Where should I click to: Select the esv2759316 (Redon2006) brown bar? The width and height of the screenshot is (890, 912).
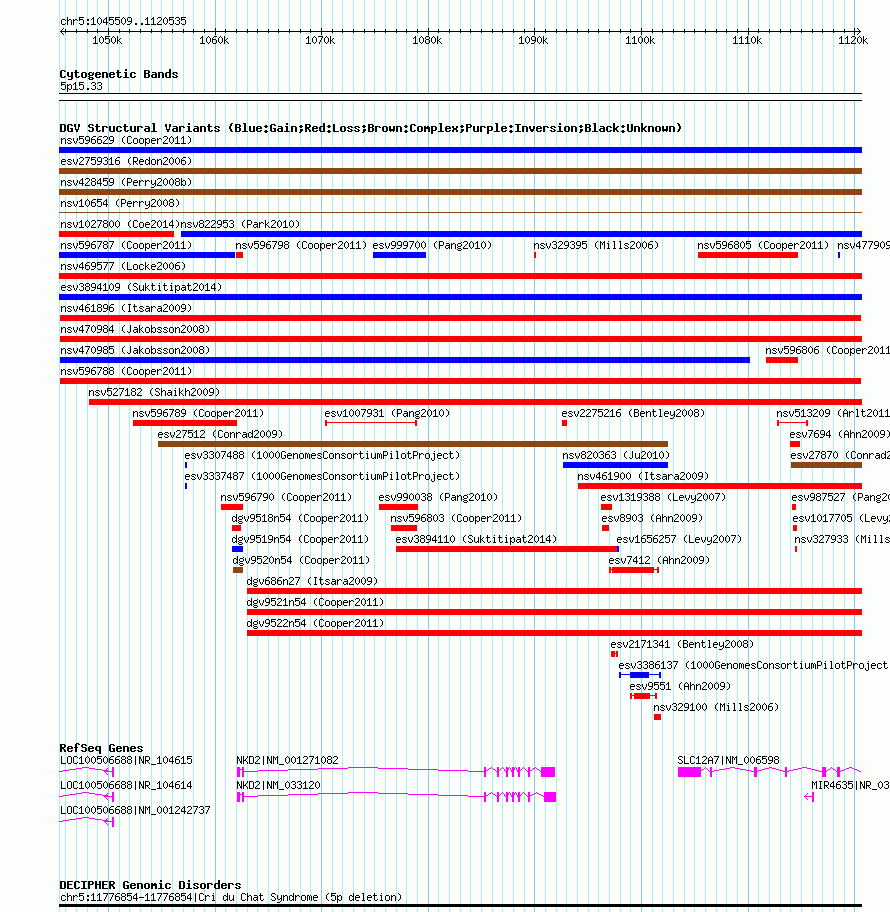[460, 171]
